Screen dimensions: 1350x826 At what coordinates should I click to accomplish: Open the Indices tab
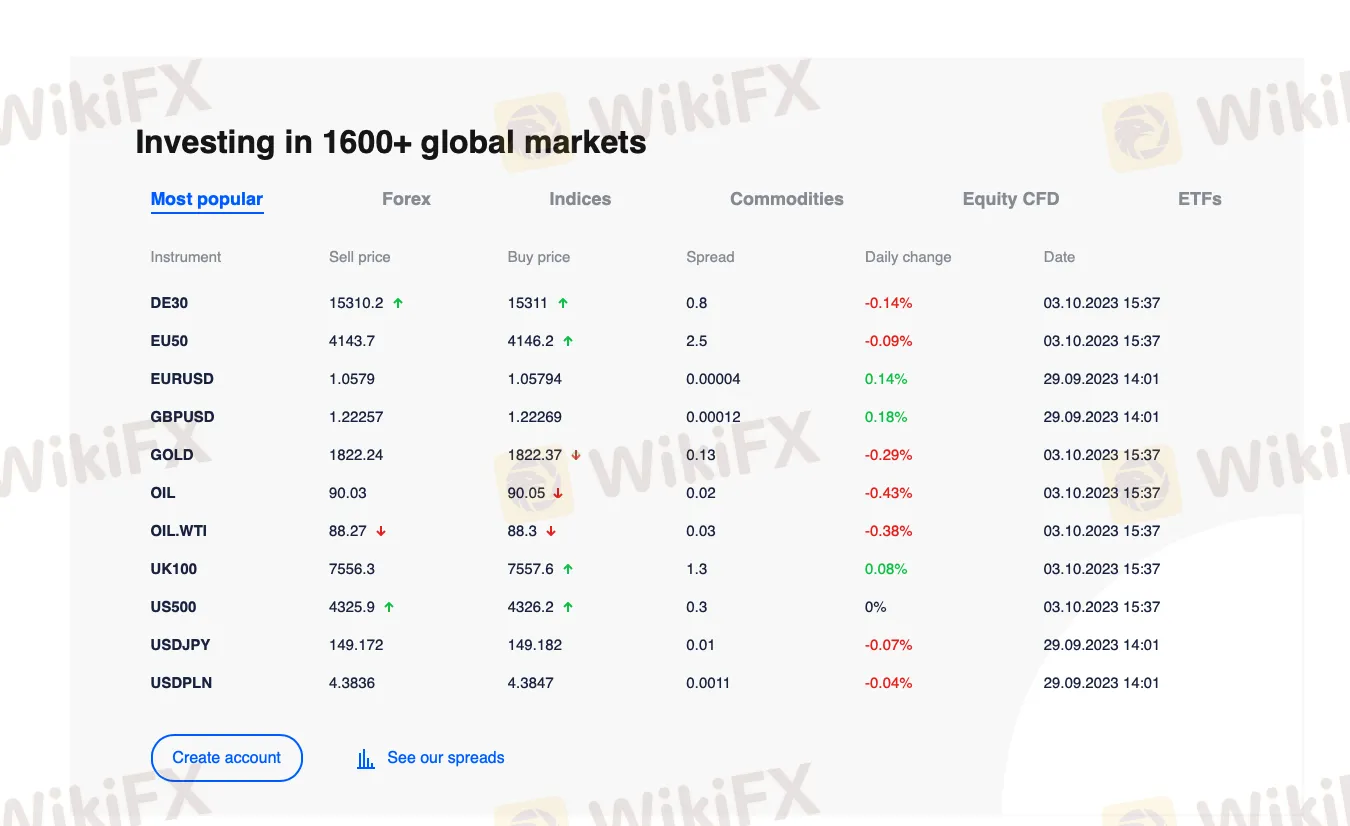point(580,199)
